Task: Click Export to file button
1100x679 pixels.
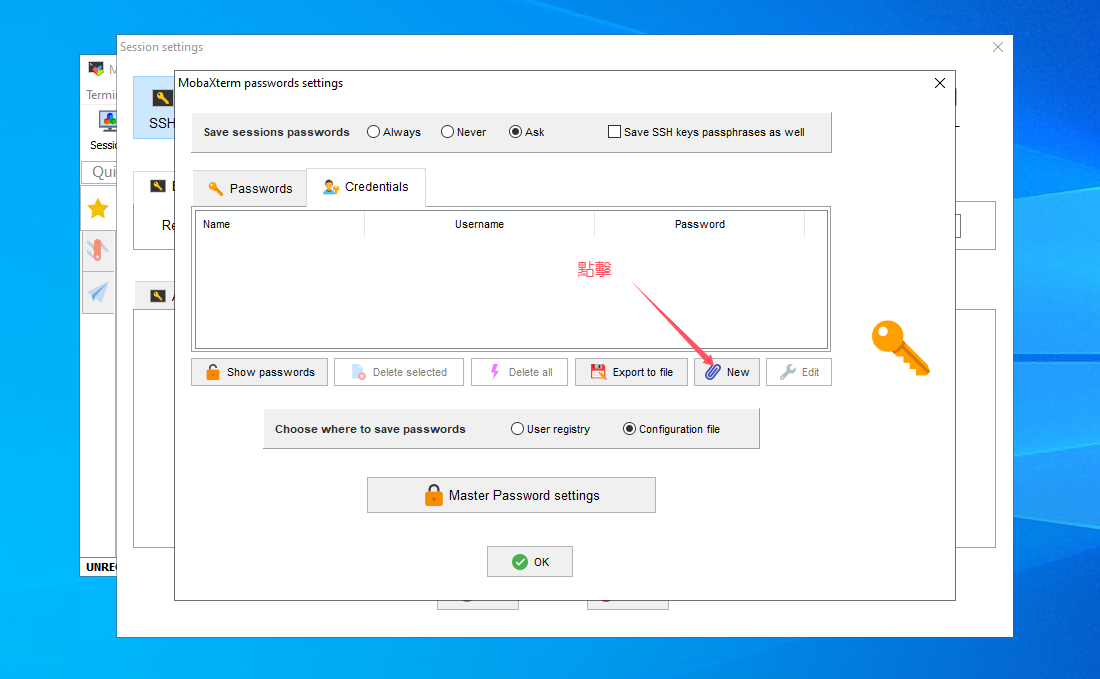Action: click(631, 372)
